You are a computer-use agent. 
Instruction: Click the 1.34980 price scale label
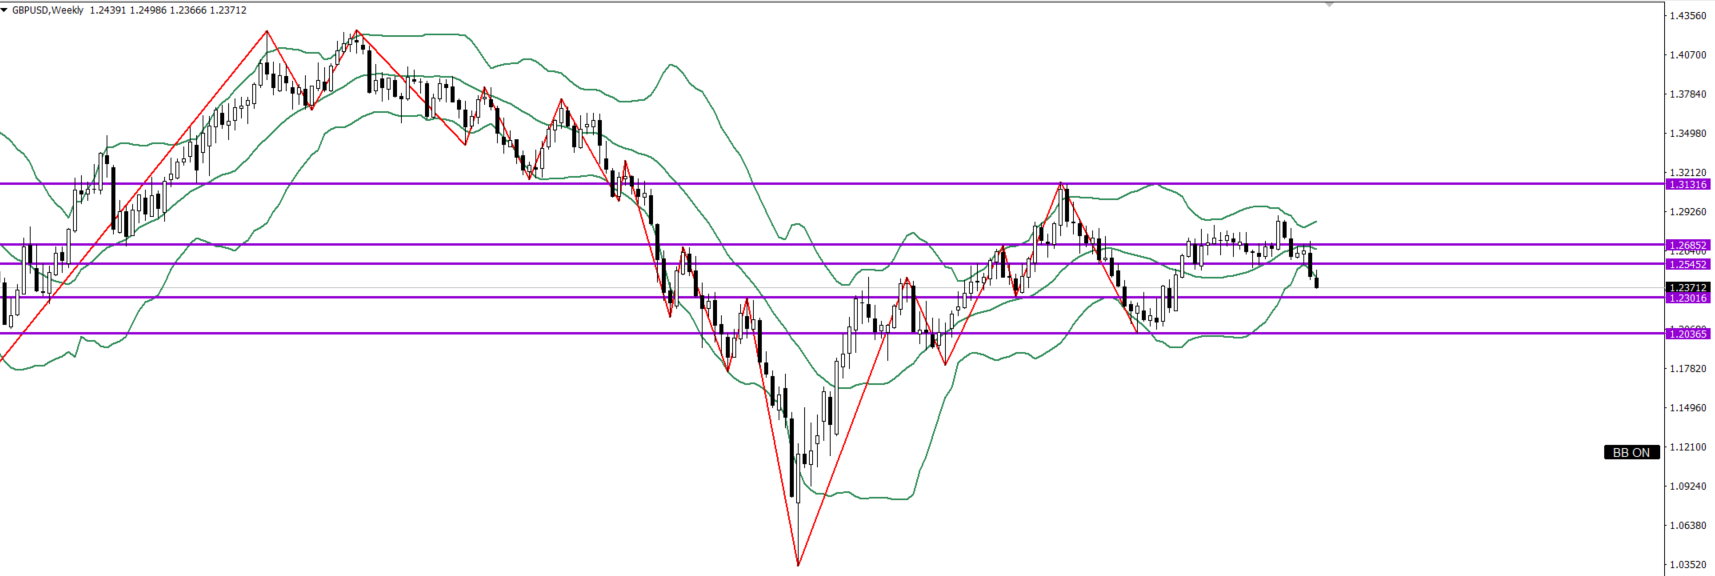(1688, 133)
